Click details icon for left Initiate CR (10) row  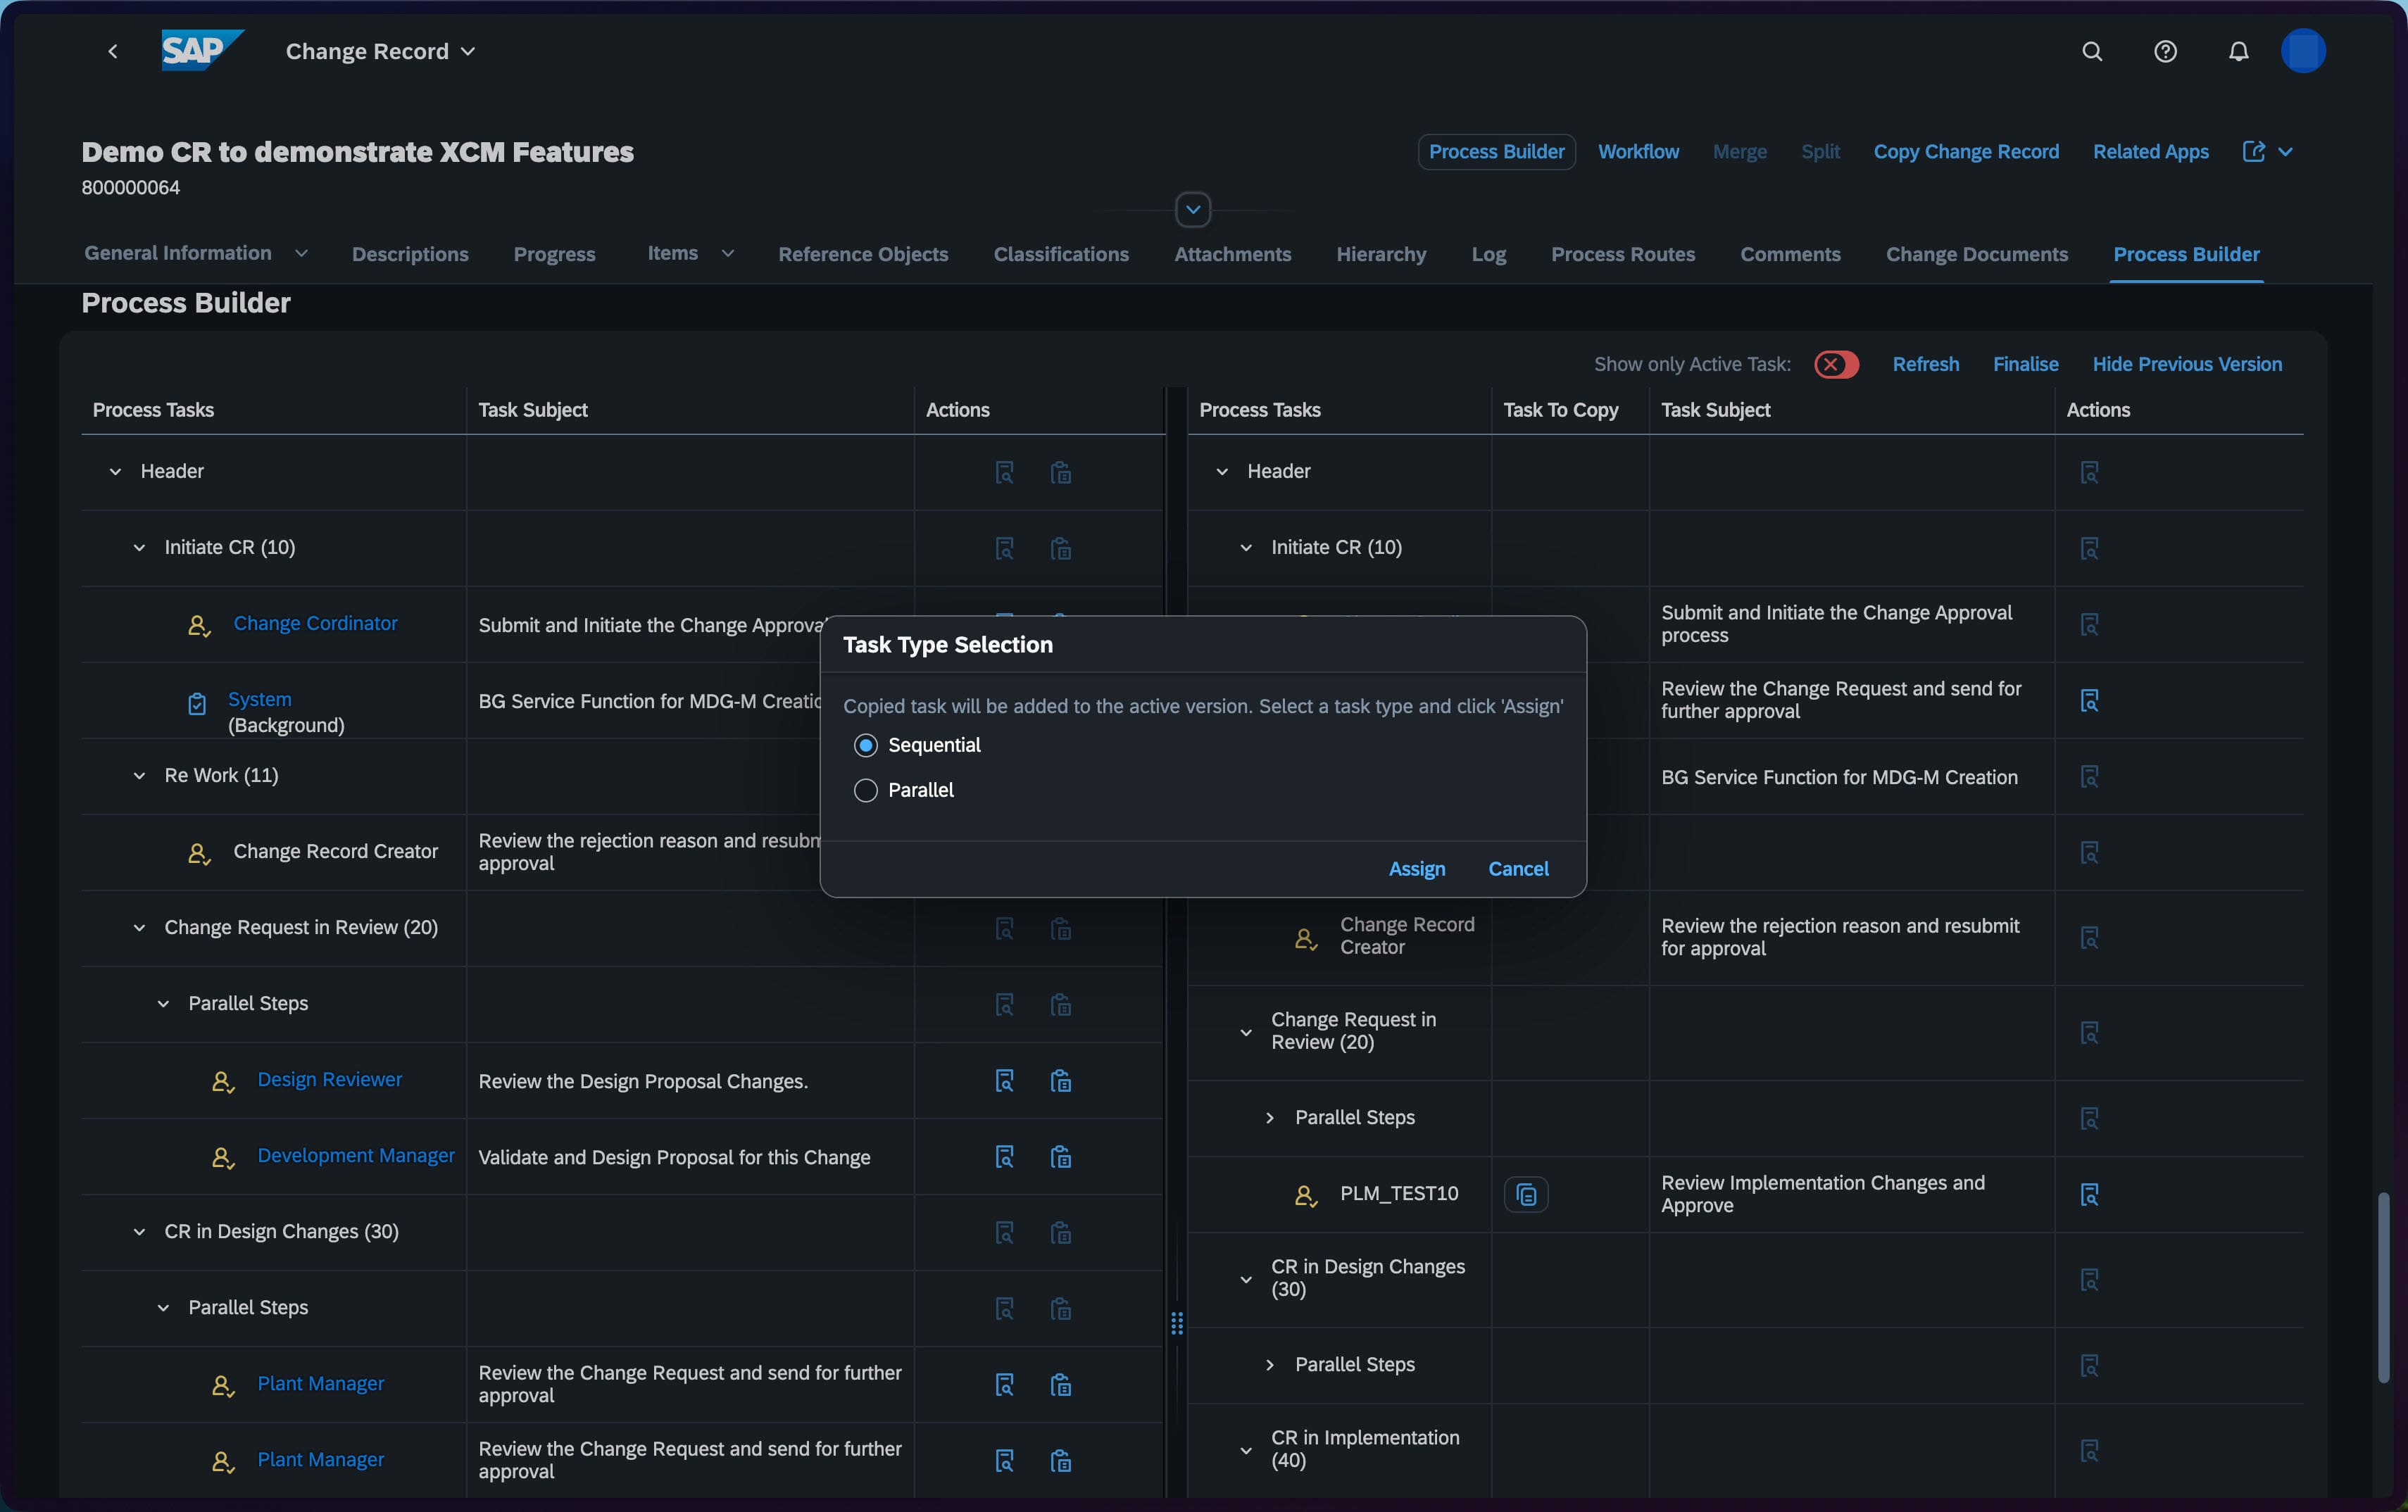click(x=1005, y=548)
